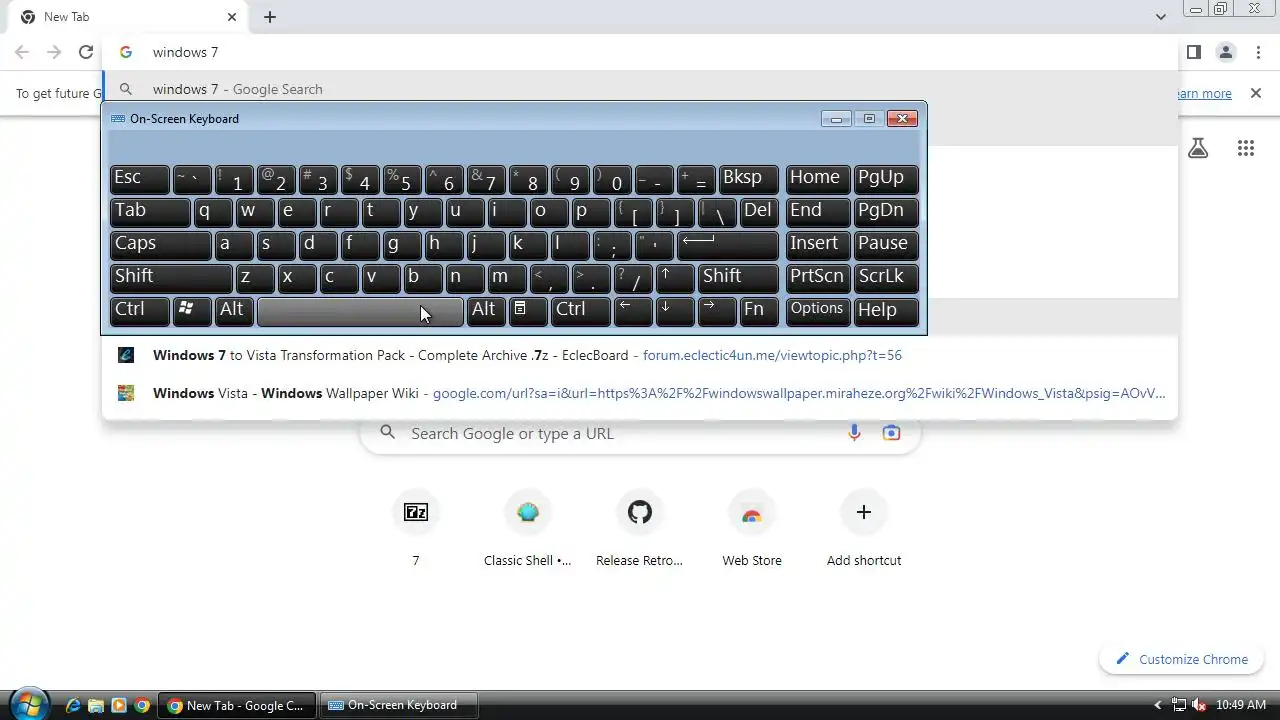
Task: Open the Windows Start menu
Action: click(x=28, y=704)
